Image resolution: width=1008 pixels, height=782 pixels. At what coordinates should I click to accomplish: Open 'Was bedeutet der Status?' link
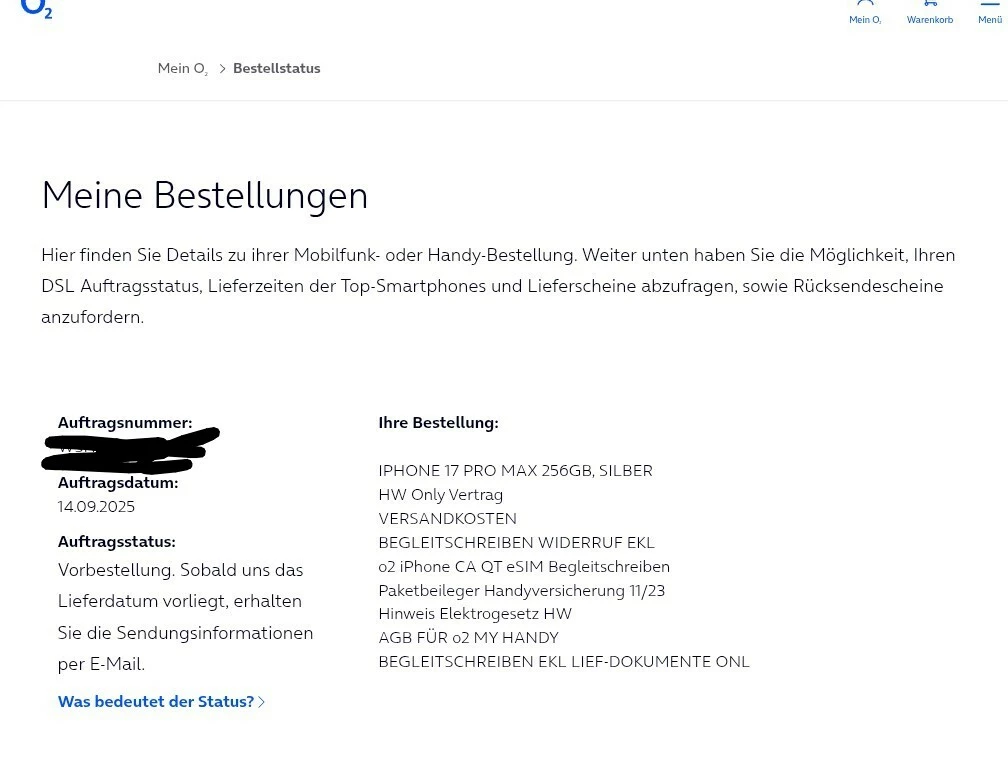click(156, 702)
